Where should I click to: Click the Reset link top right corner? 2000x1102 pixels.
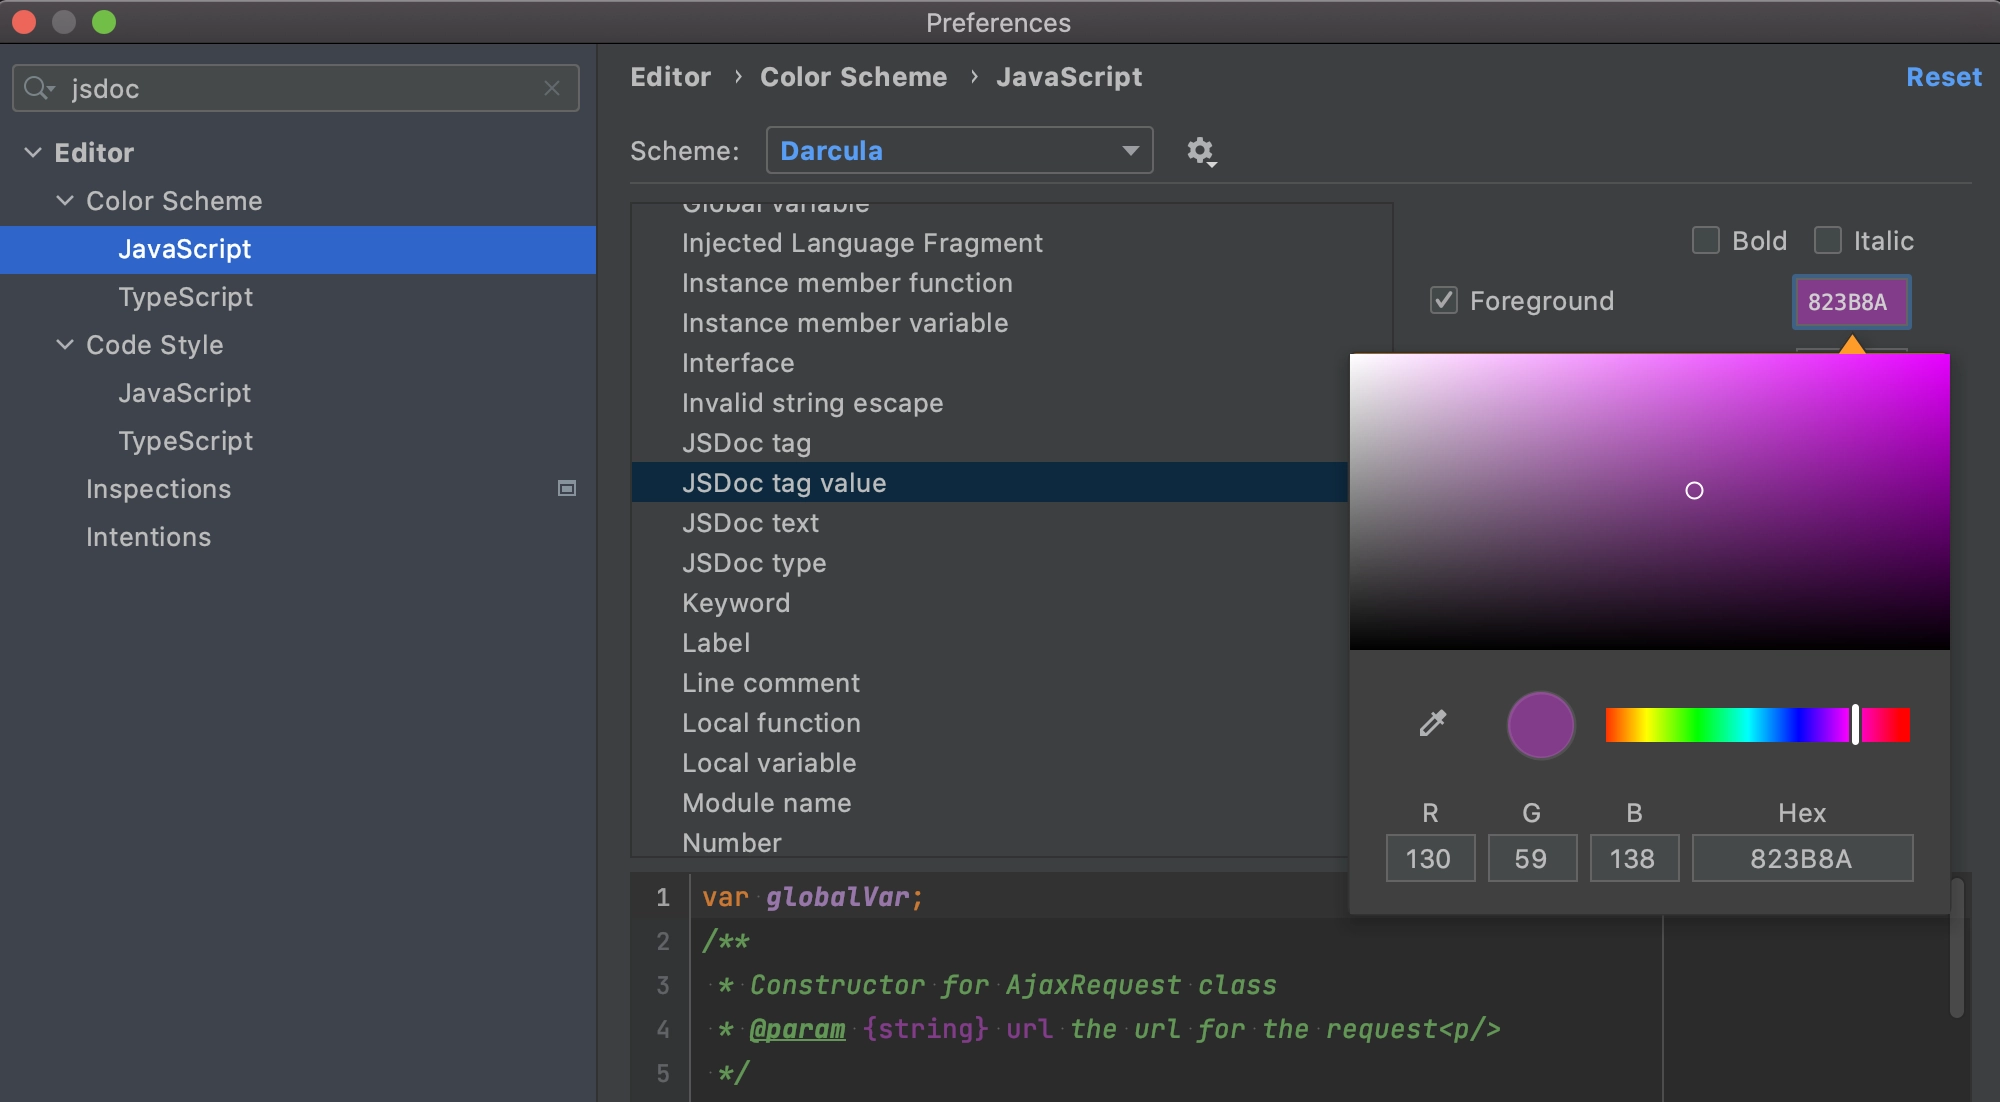[x=1944, y=76]
